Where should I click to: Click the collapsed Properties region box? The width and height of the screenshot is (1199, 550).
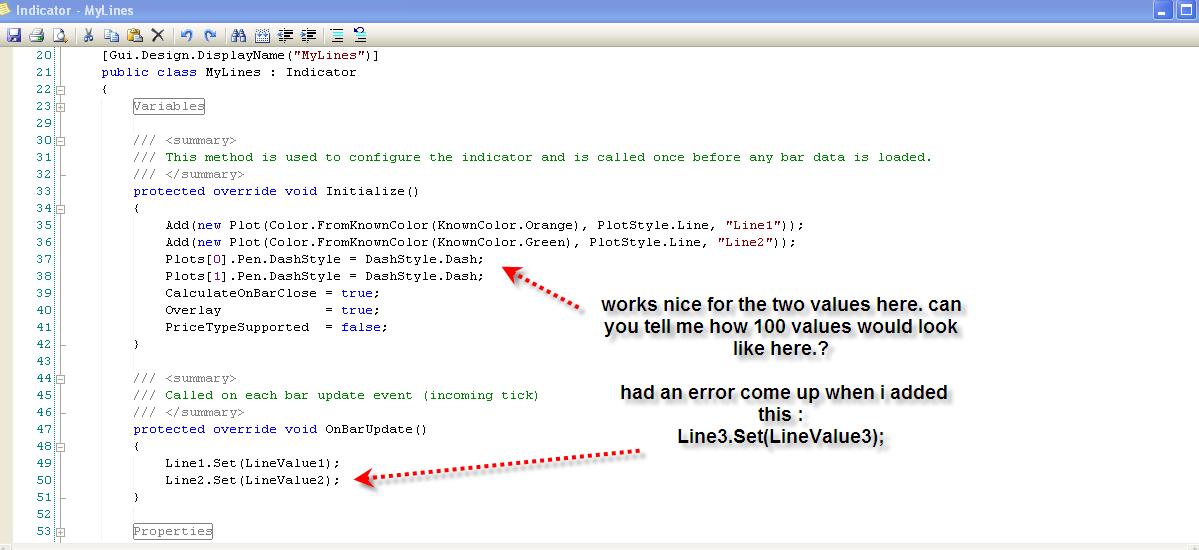(173, 531)
